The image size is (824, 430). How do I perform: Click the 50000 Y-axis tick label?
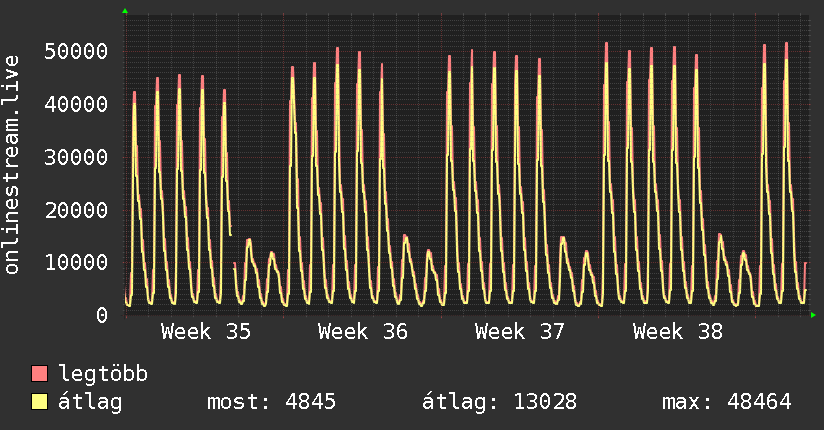(76, 52)
